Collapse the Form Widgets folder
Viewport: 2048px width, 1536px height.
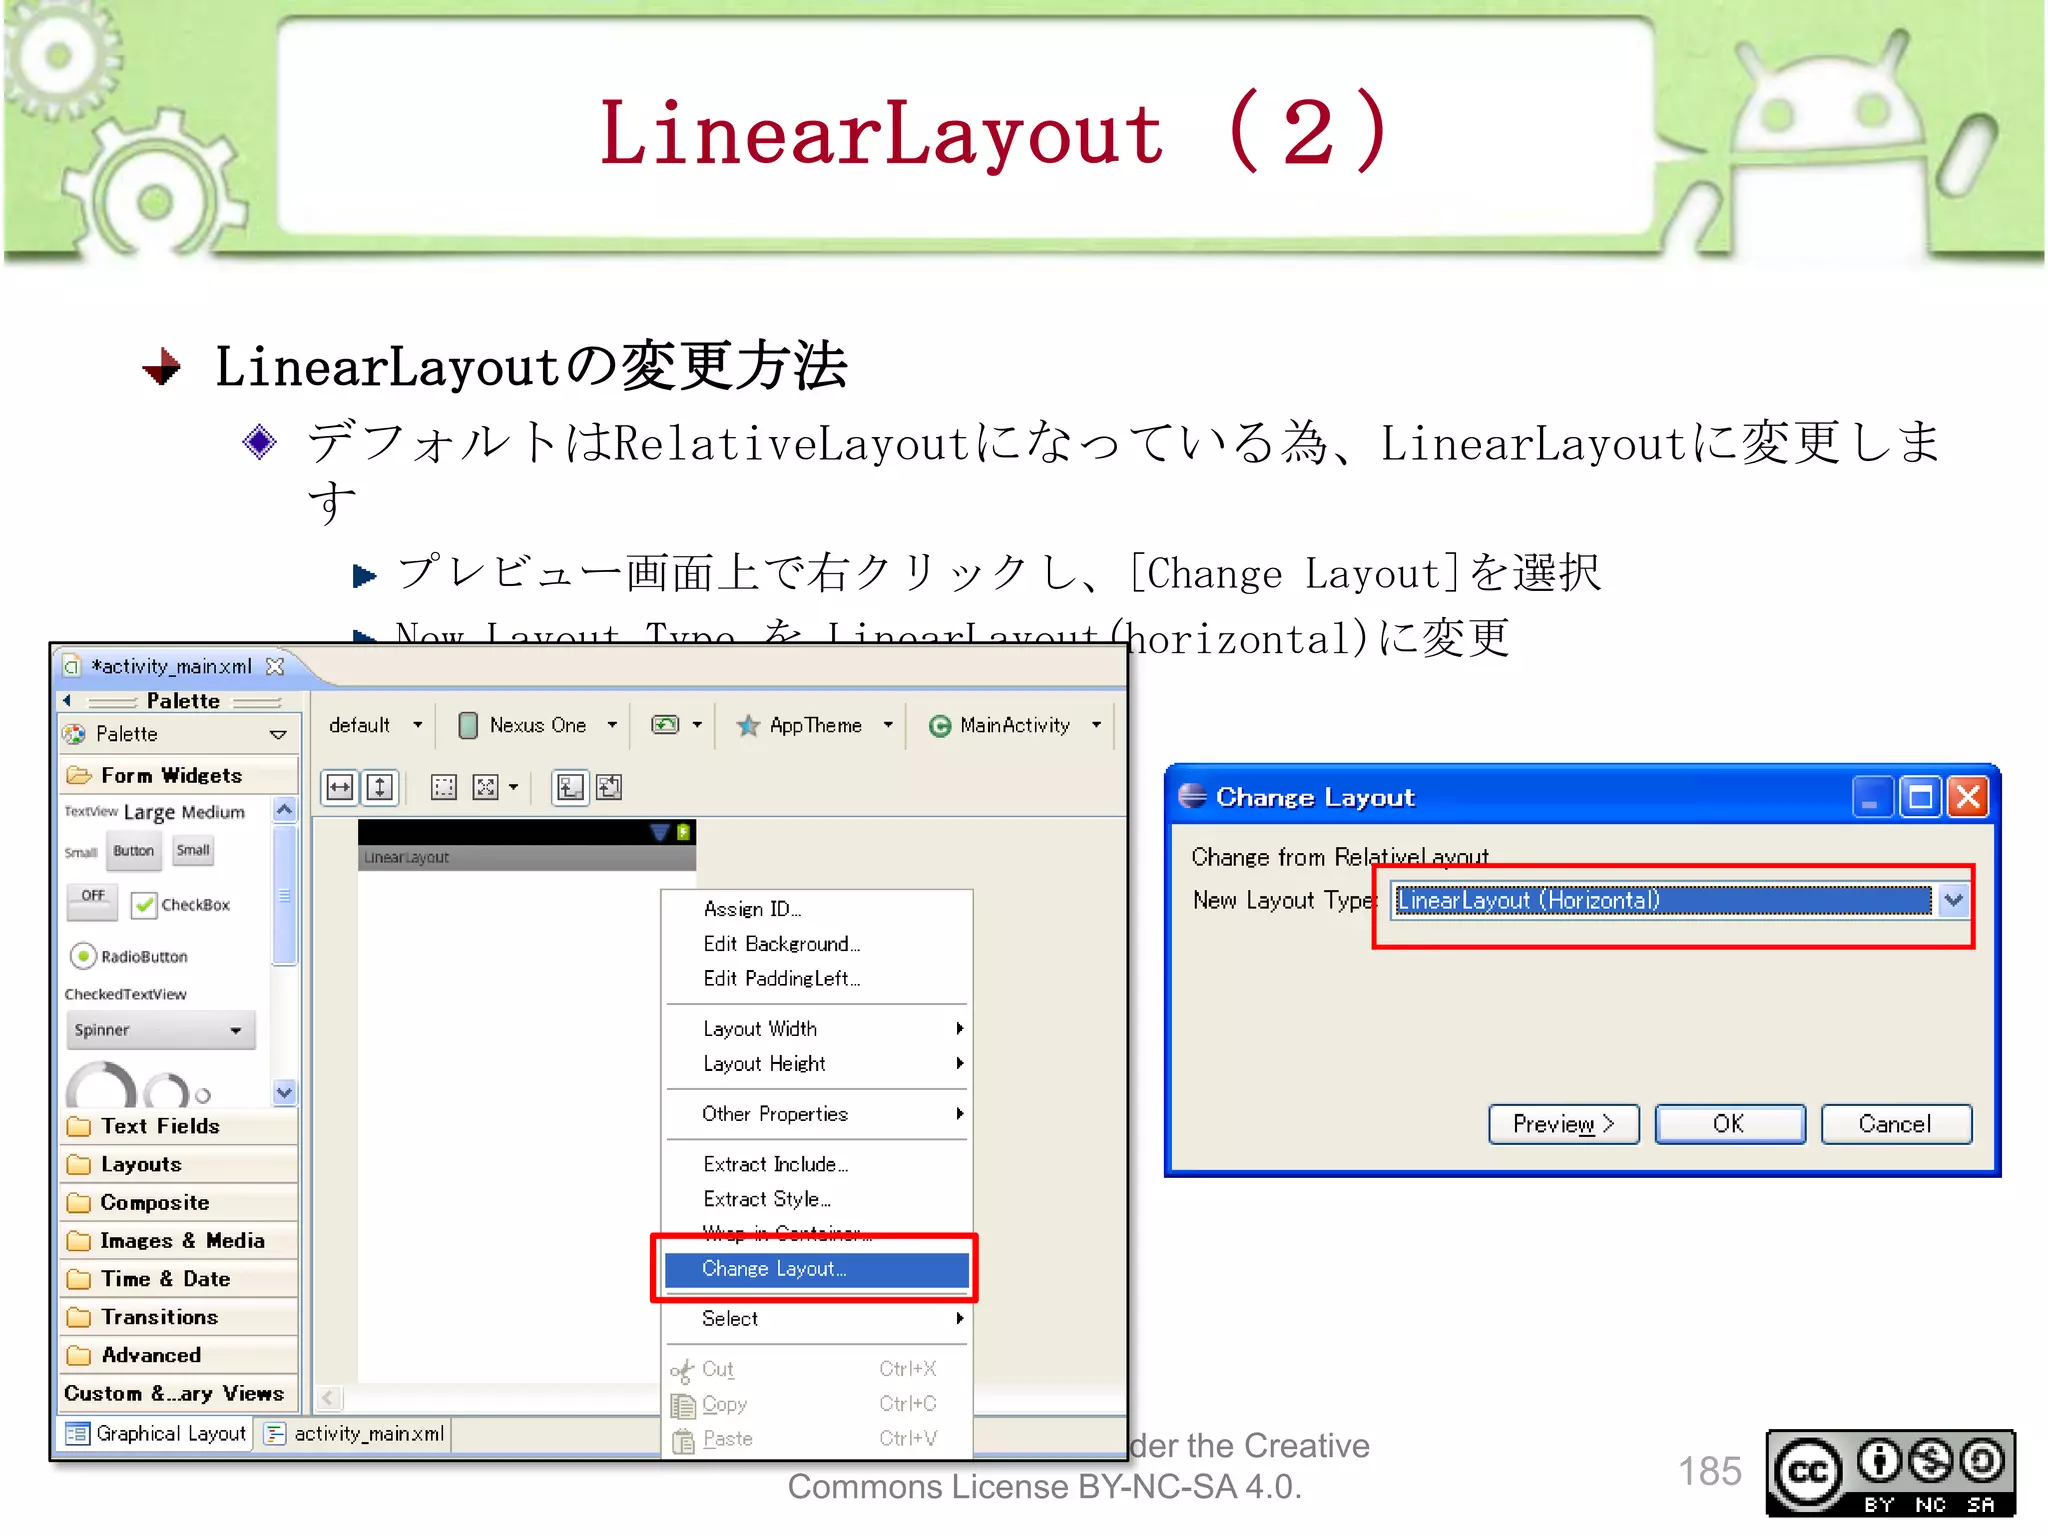click(x=180, y=775)
